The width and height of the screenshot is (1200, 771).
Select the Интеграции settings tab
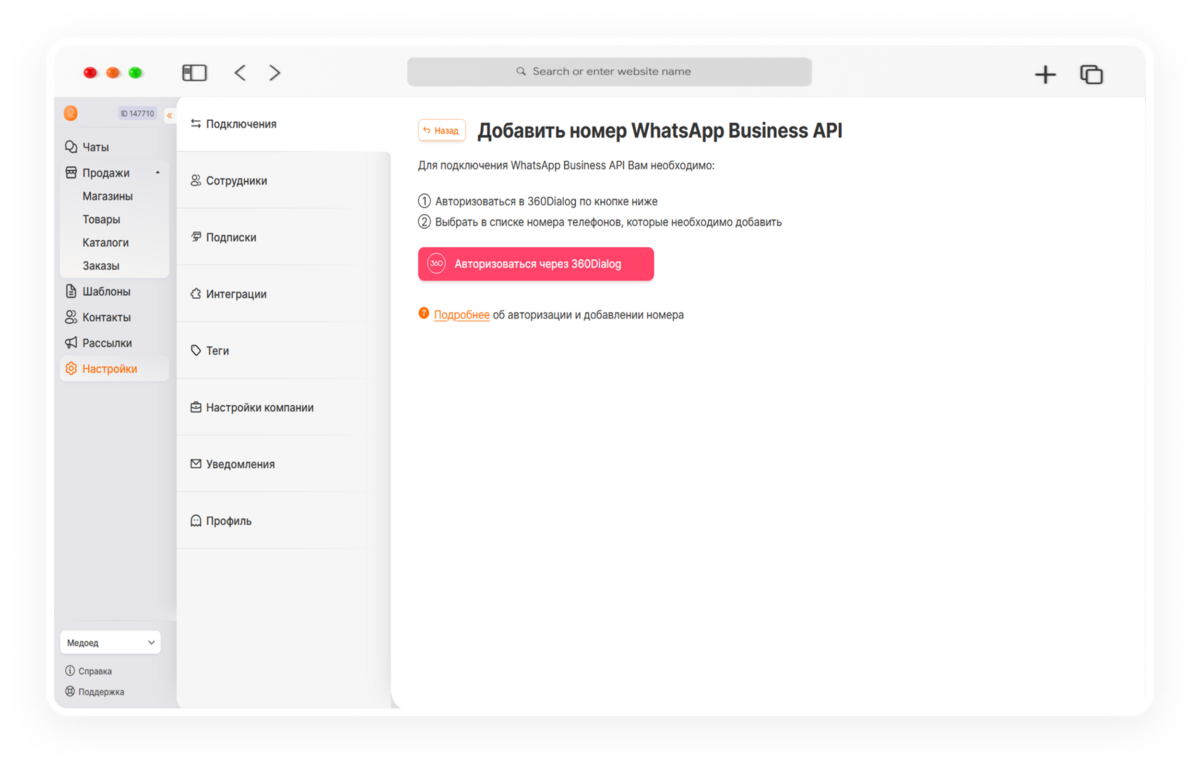pos(283,294)
